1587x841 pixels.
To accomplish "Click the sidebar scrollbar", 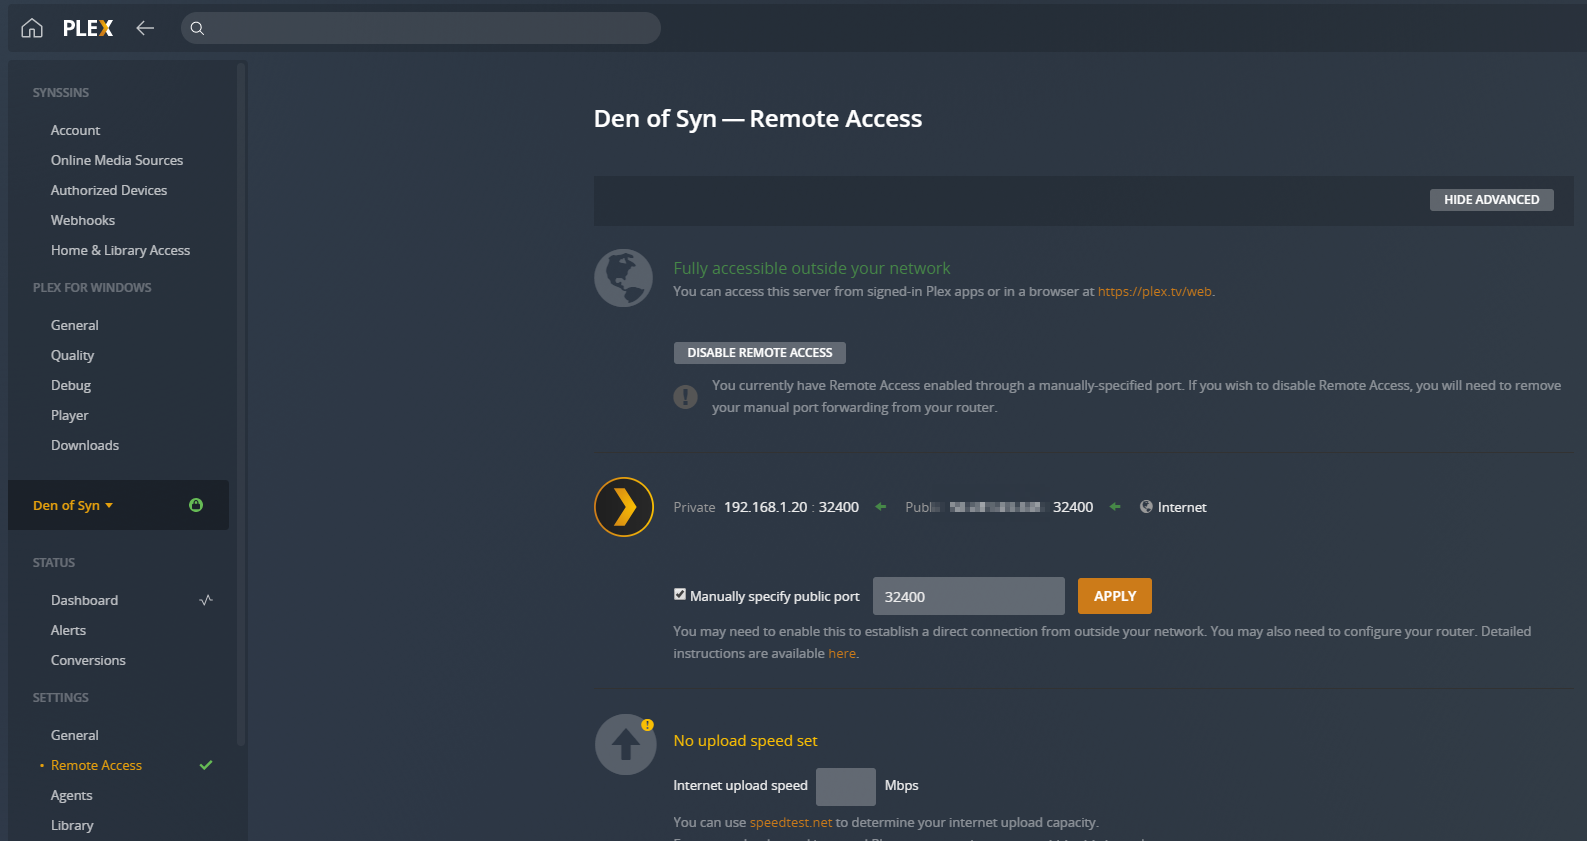I will tap(241, 405).
